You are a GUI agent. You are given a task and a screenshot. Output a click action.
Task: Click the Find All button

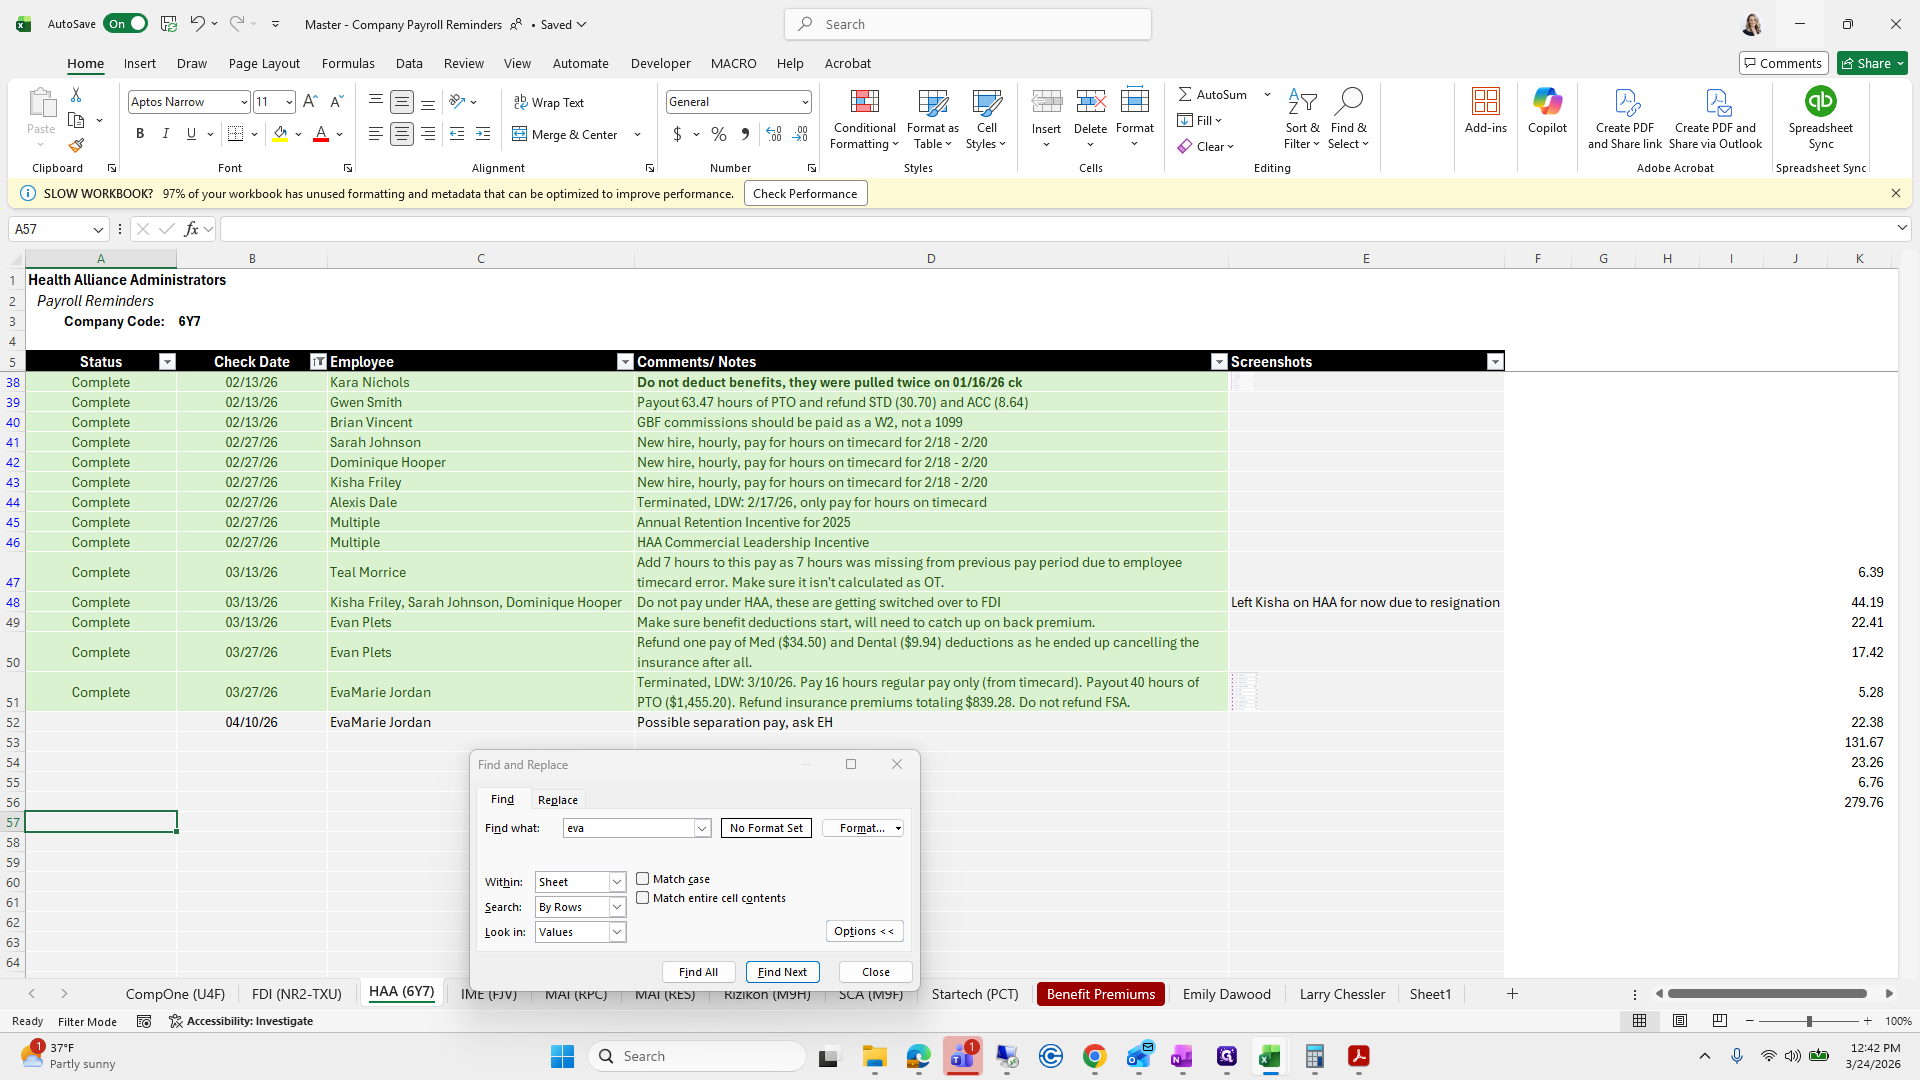pyautogui.click(x=698, y=972)
